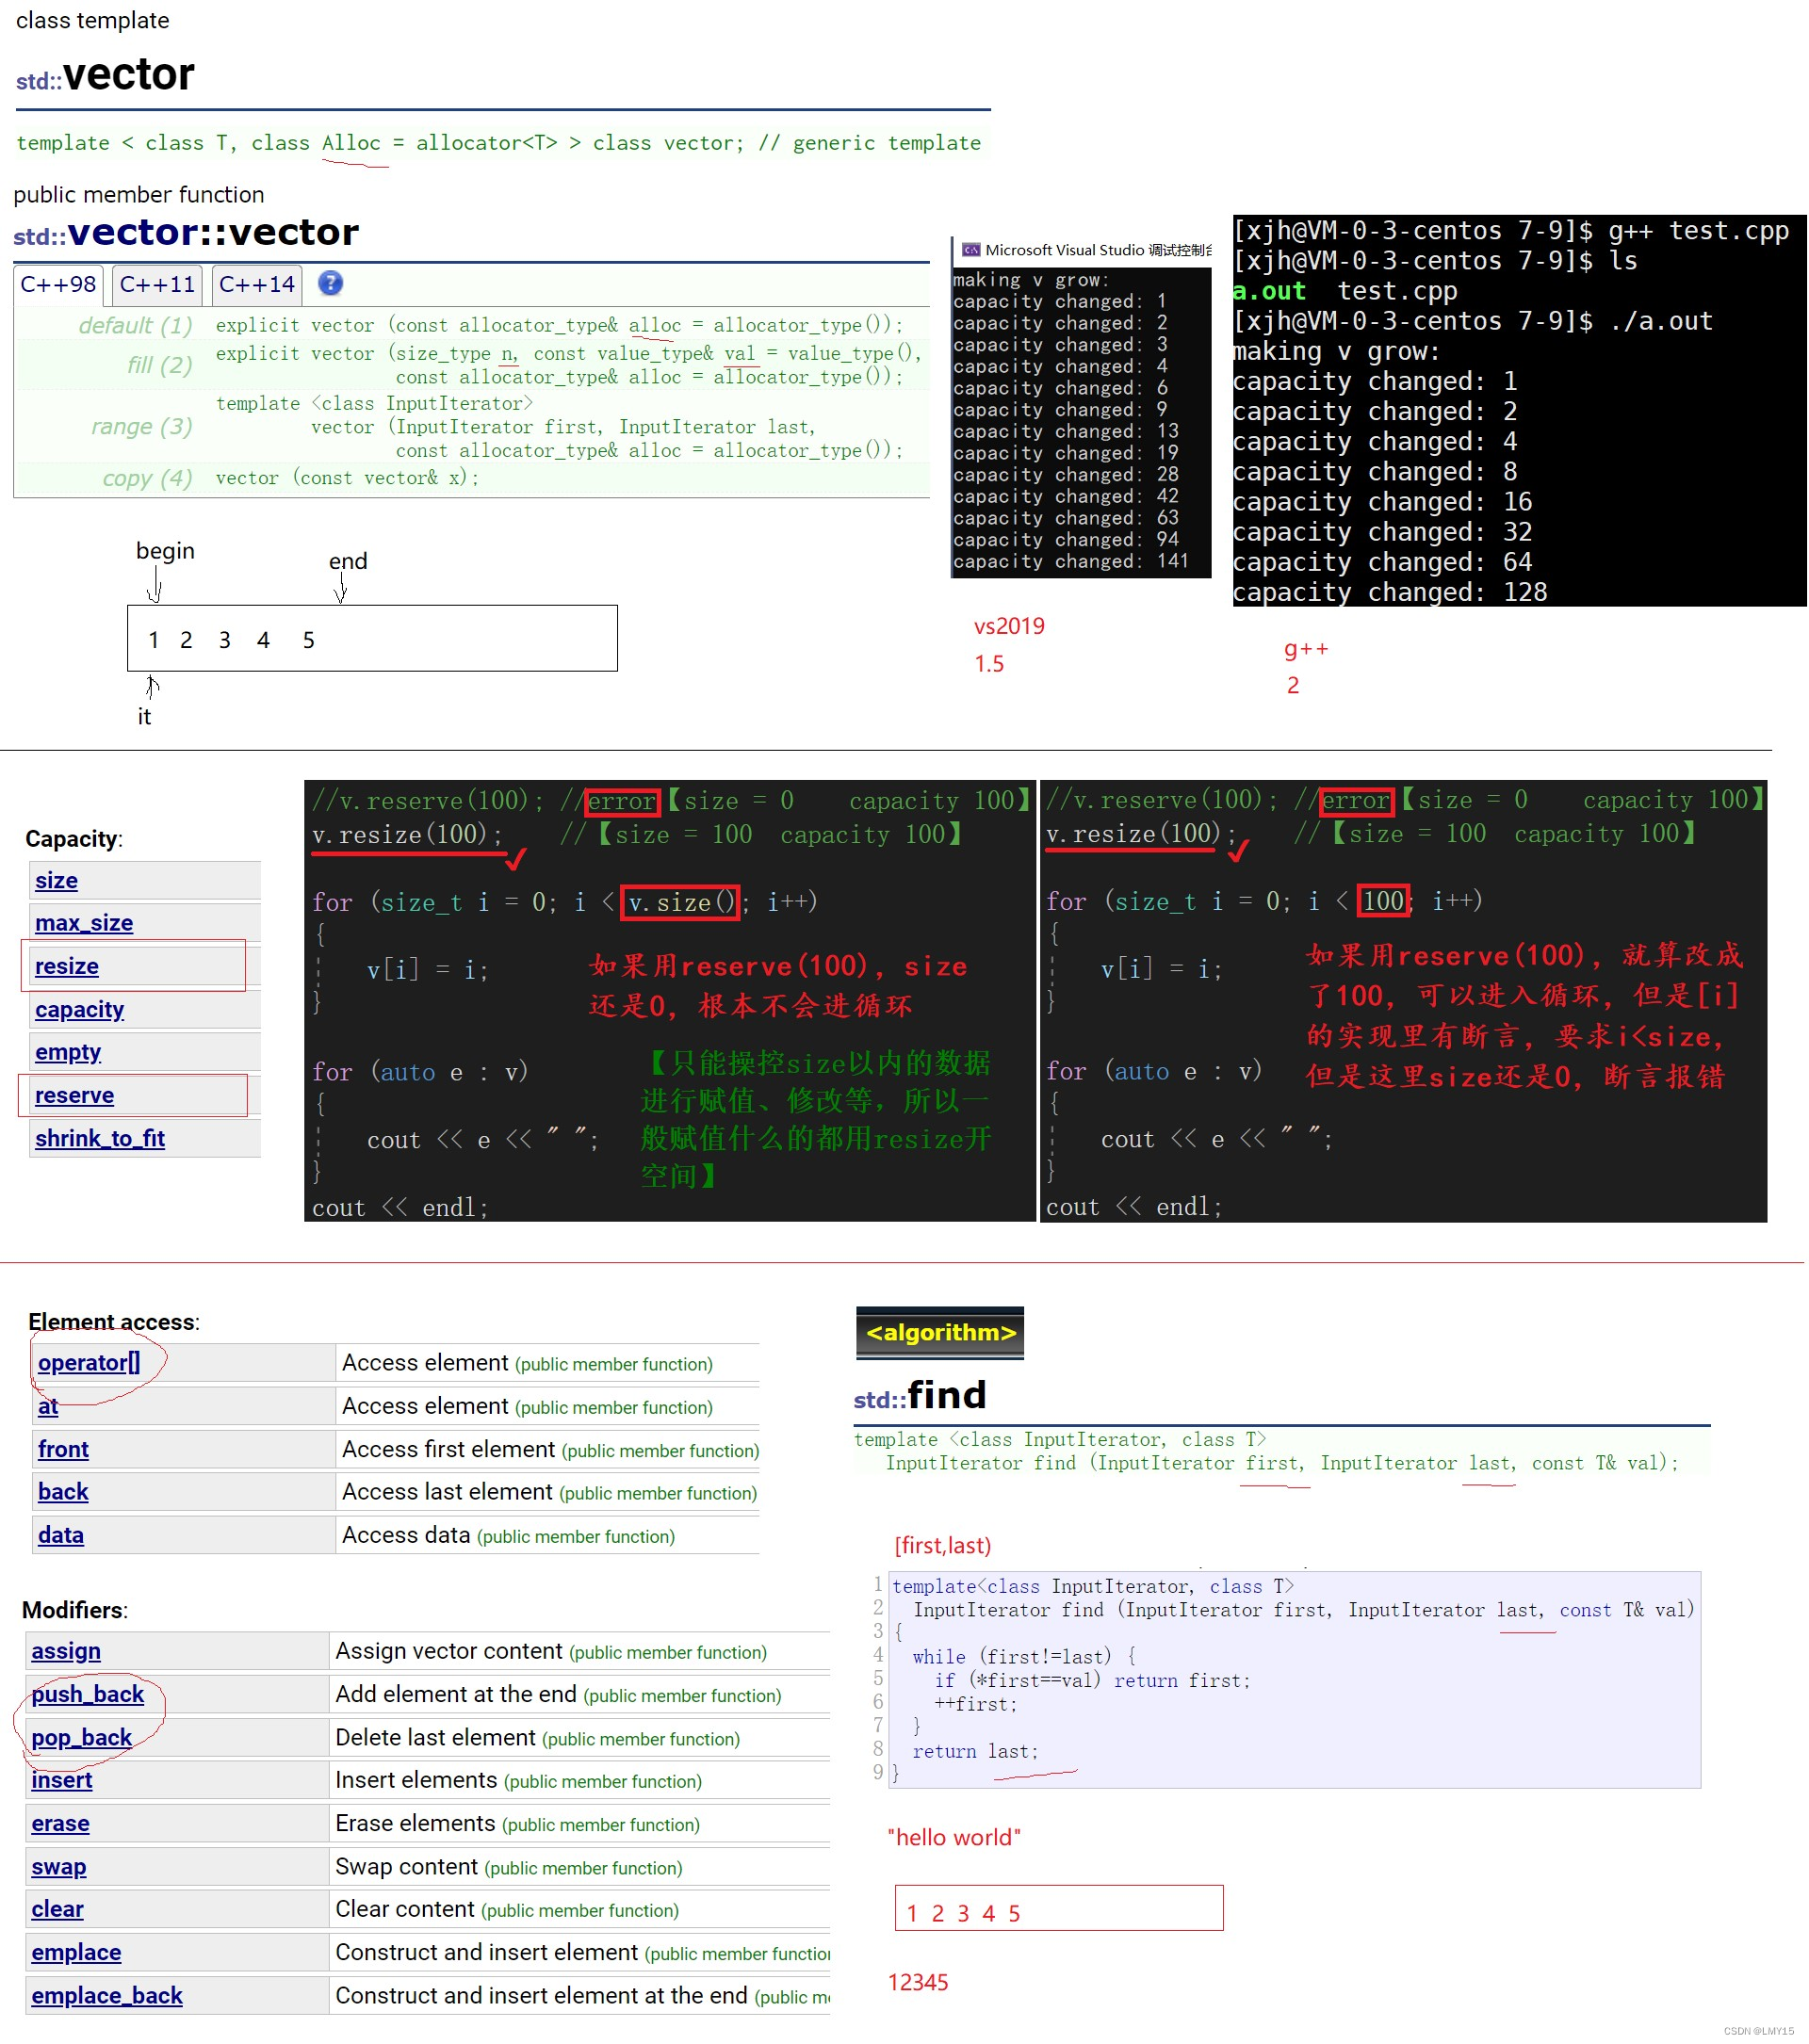The width and height of the screenshot is (1809, 2044).
Task: Switch to the C++11 tab
Action: 157,284
